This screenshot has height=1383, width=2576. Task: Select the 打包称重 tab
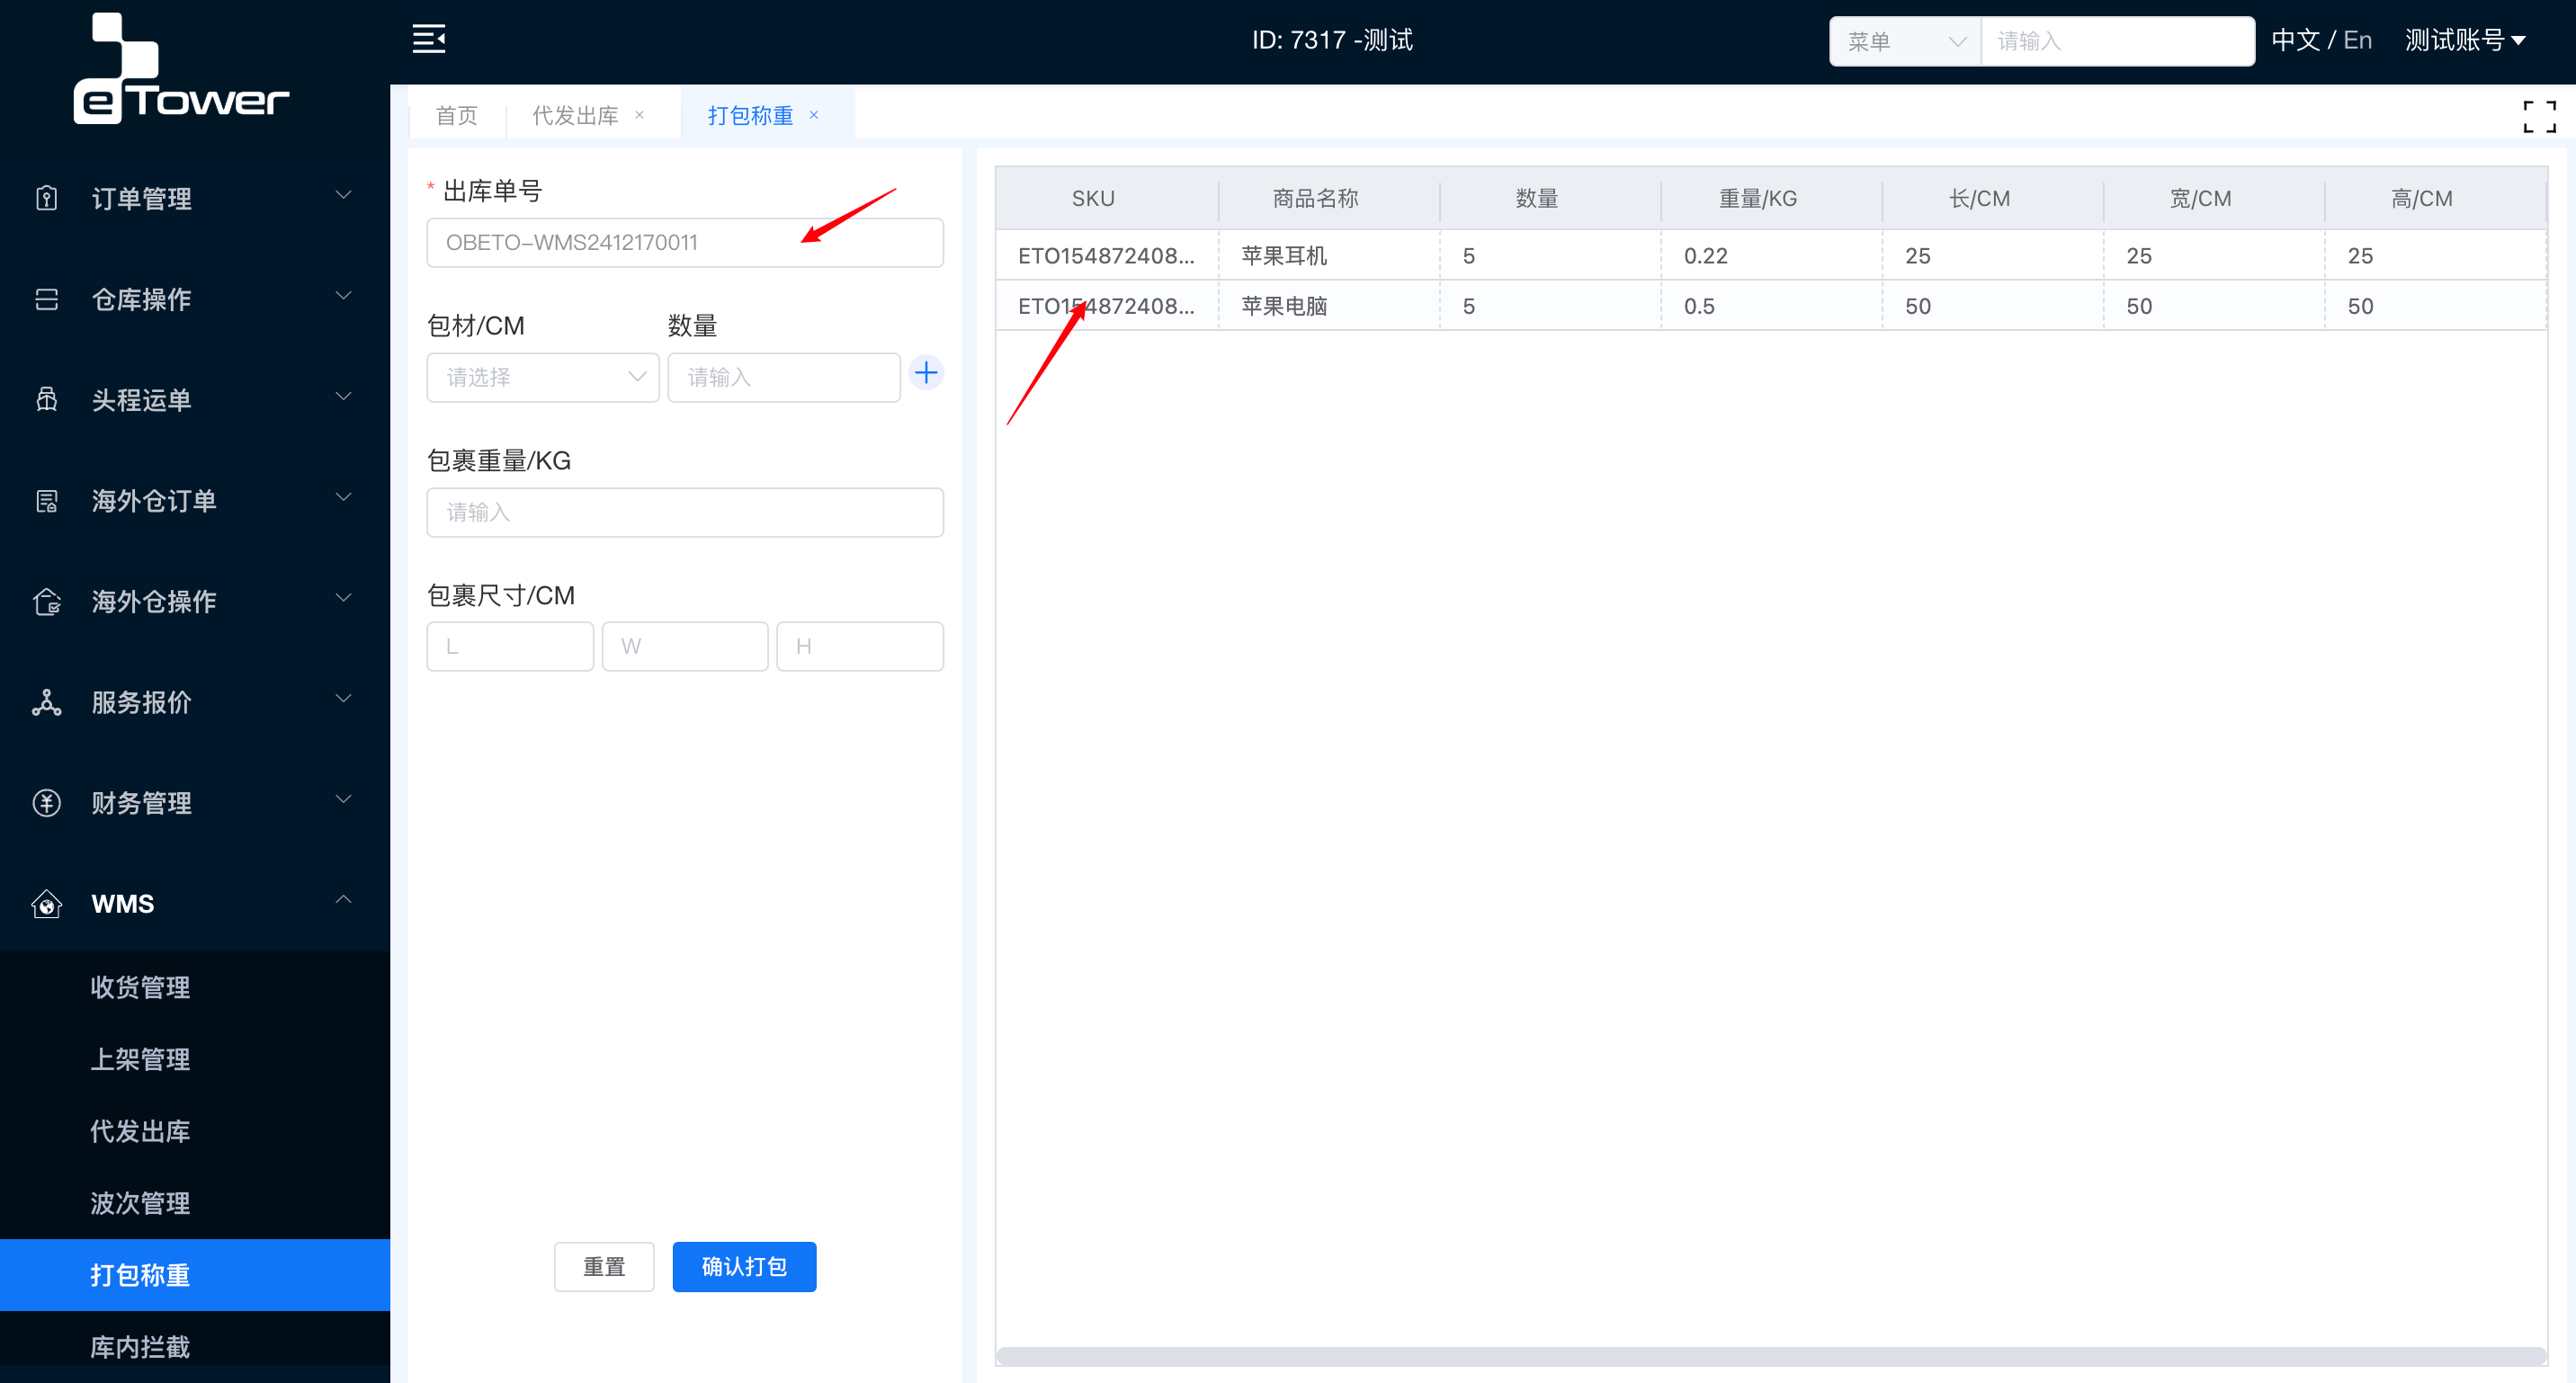point(750,115)
